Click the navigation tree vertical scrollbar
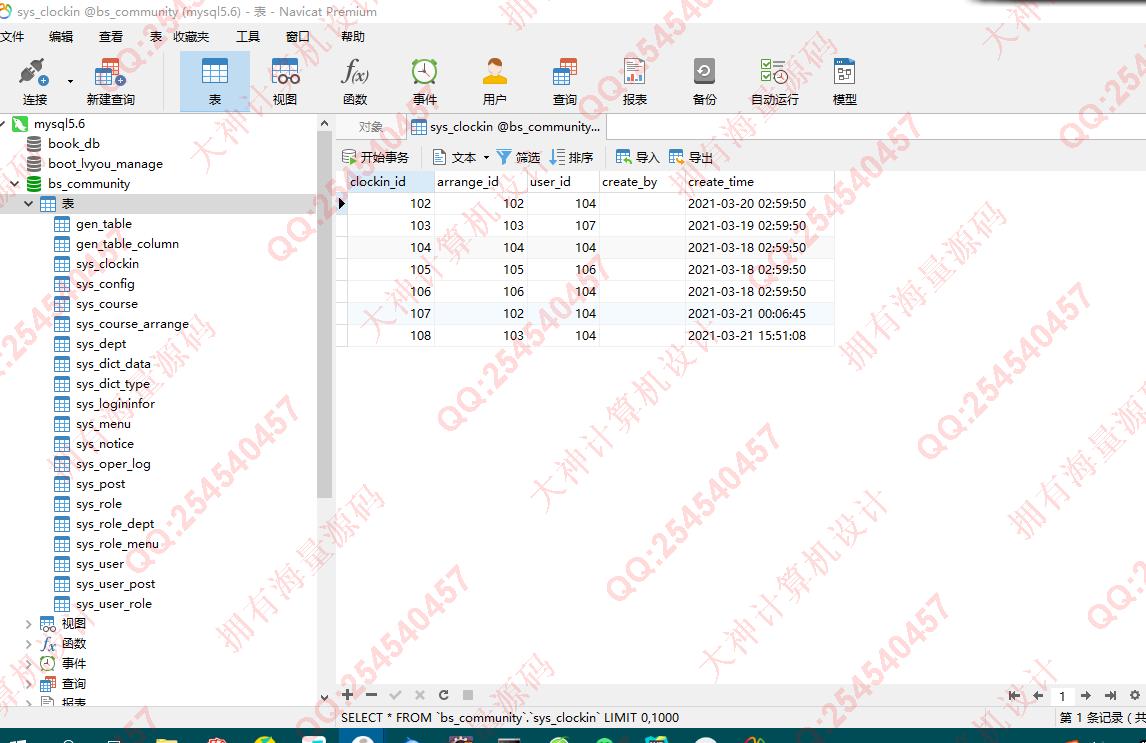Image resolution: width=1146 pixels, height=743 pixels. (325, 315)
